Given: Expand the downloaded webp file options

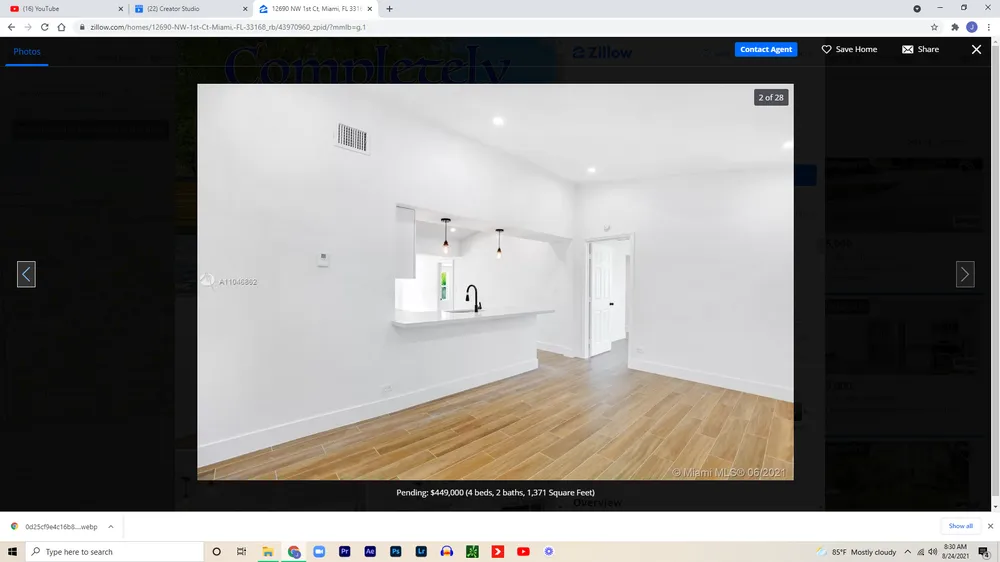Looking at the screenshot, I should (x=110, y=526).
